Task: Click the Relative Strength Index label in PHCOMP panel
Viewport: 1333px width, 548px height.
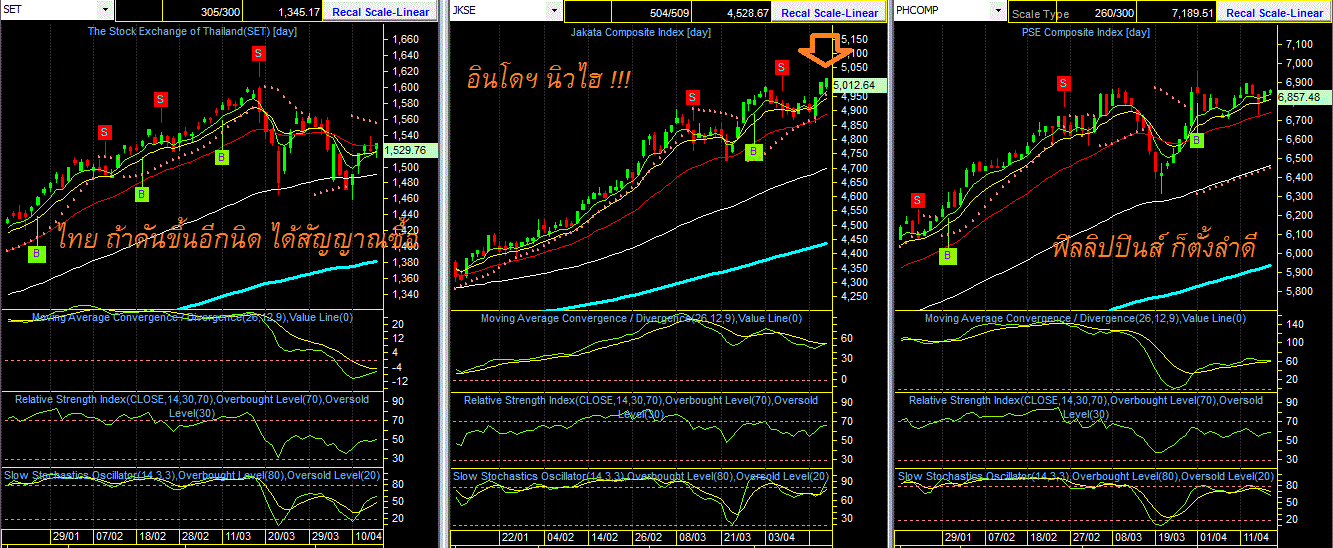Action: (1085, 406)
